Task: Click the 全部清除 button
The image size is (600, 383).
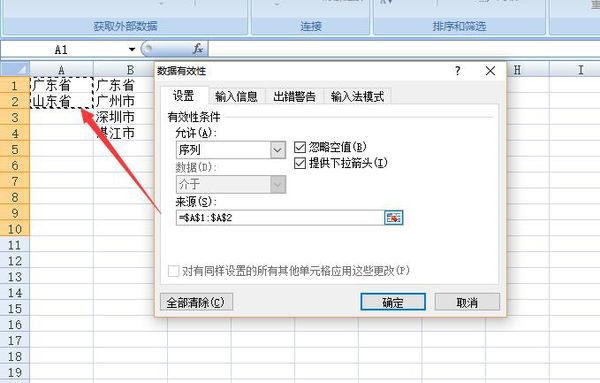Action: pyautogui.click(x=196, y=302)
